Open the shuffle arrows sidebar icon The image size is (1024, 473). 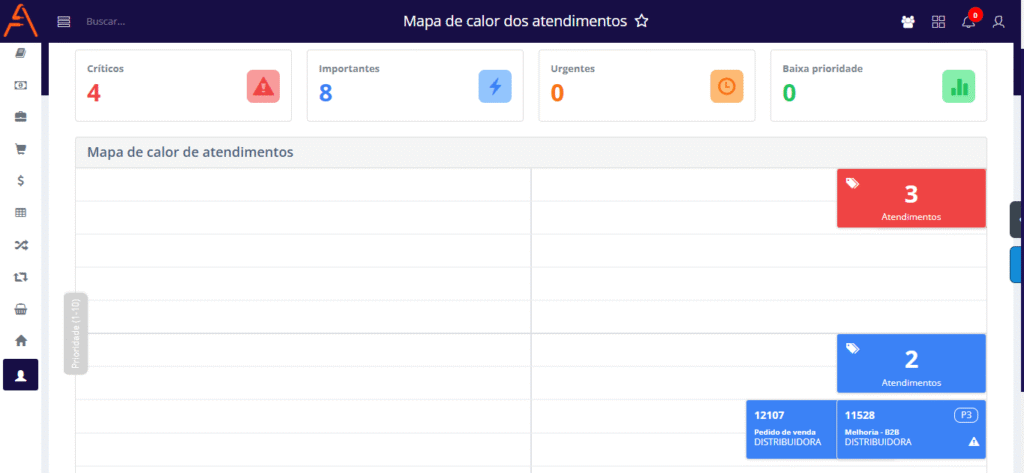20,245
